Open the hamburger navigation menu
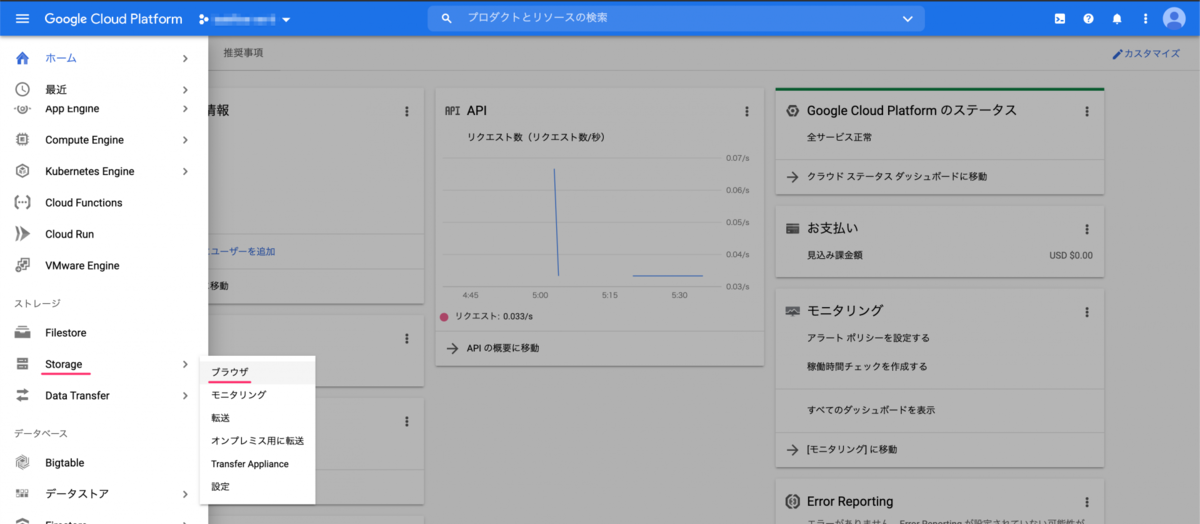 coord(22,19)
